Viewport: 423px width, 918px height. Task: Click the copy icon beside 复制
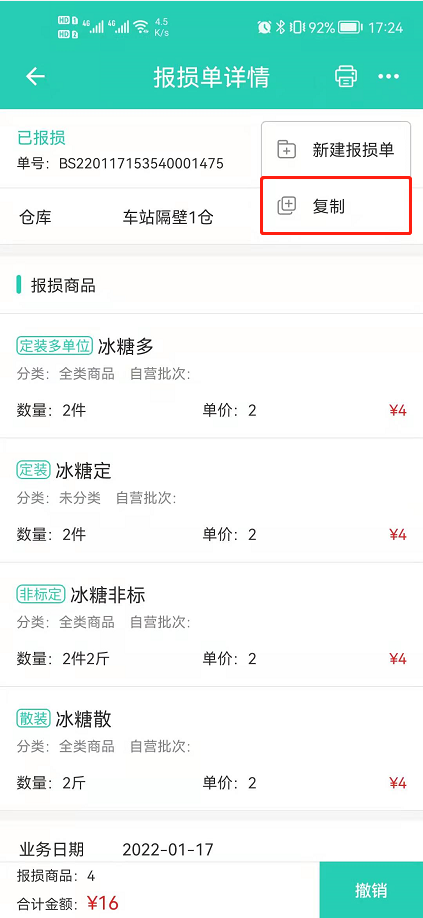coord(287,206)
